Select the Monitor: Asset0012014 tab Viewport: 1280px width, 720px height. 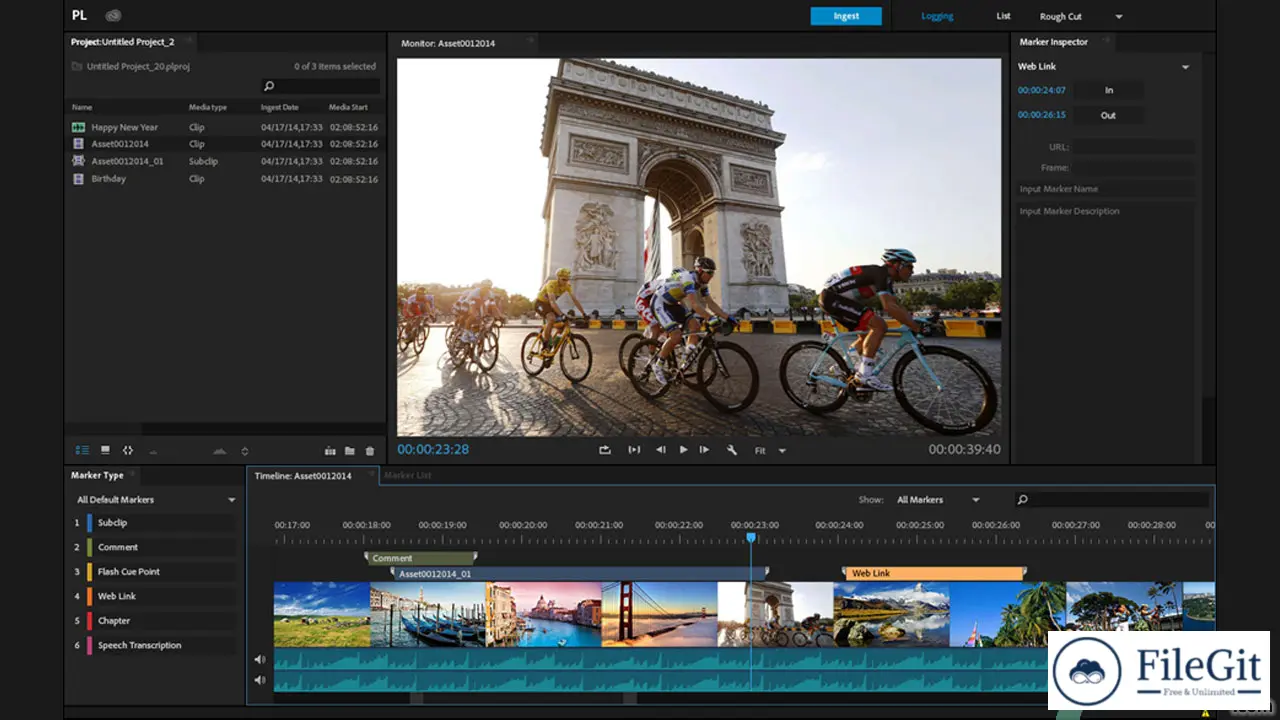(448, 43)
